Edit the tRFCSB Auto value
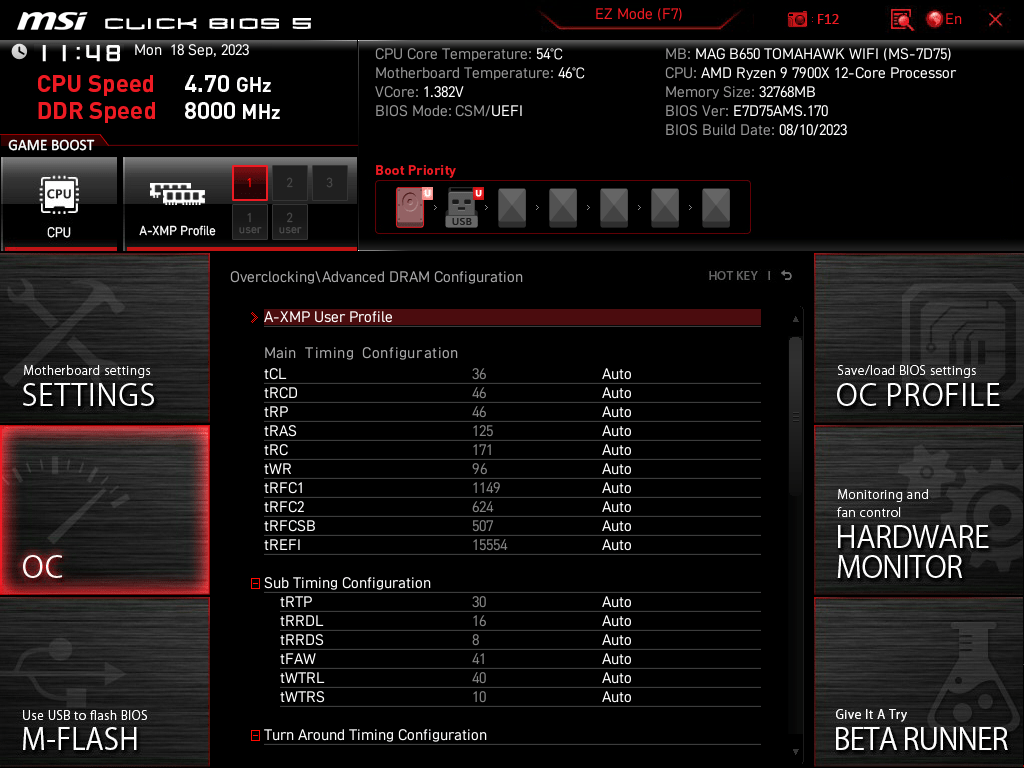Image resolution: width=1024 pixels, height=768 pixels. click(616, 526)
